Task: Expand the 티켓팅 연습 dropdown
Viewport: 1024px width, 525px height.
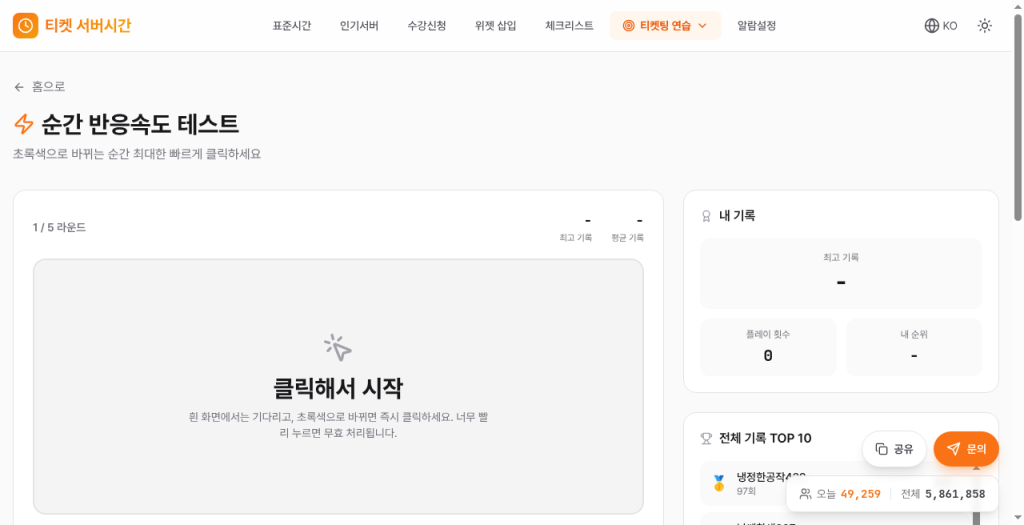Action: (x=665, y=26)
